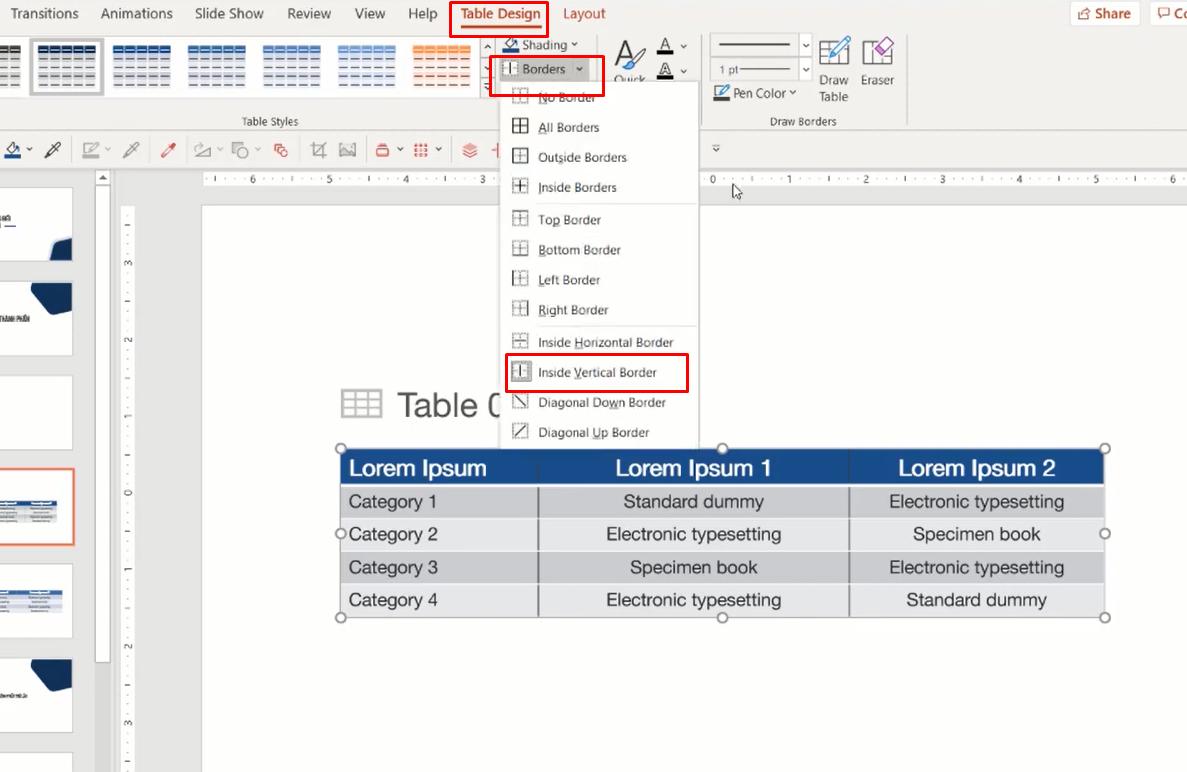Select the orange-outlined current slide thumbnail
The width and height of the screenshot is (1187, 772).
click(x=36, y=506)
